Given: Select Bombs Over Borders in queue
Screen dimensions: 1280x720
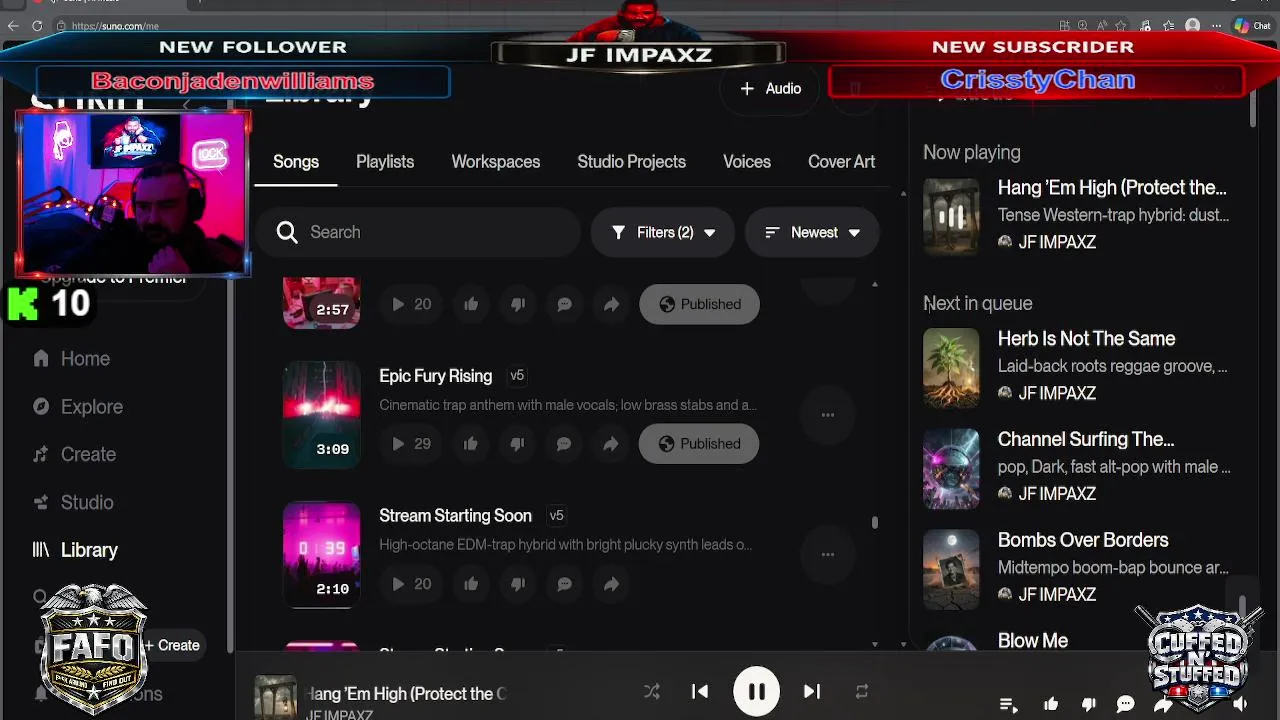Looking at the screenshot, I should [x=1083, y=540].
